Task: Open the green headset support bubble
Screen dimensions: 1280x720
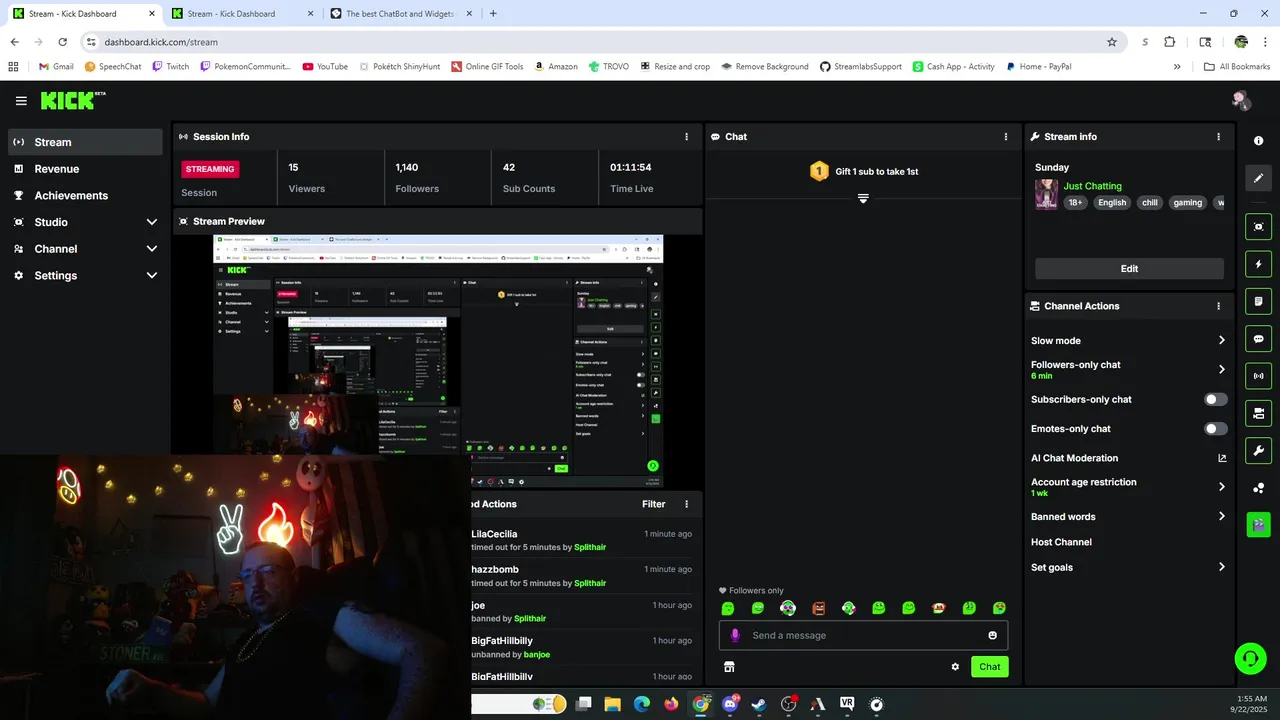Action: click(x=1250, y=658)
